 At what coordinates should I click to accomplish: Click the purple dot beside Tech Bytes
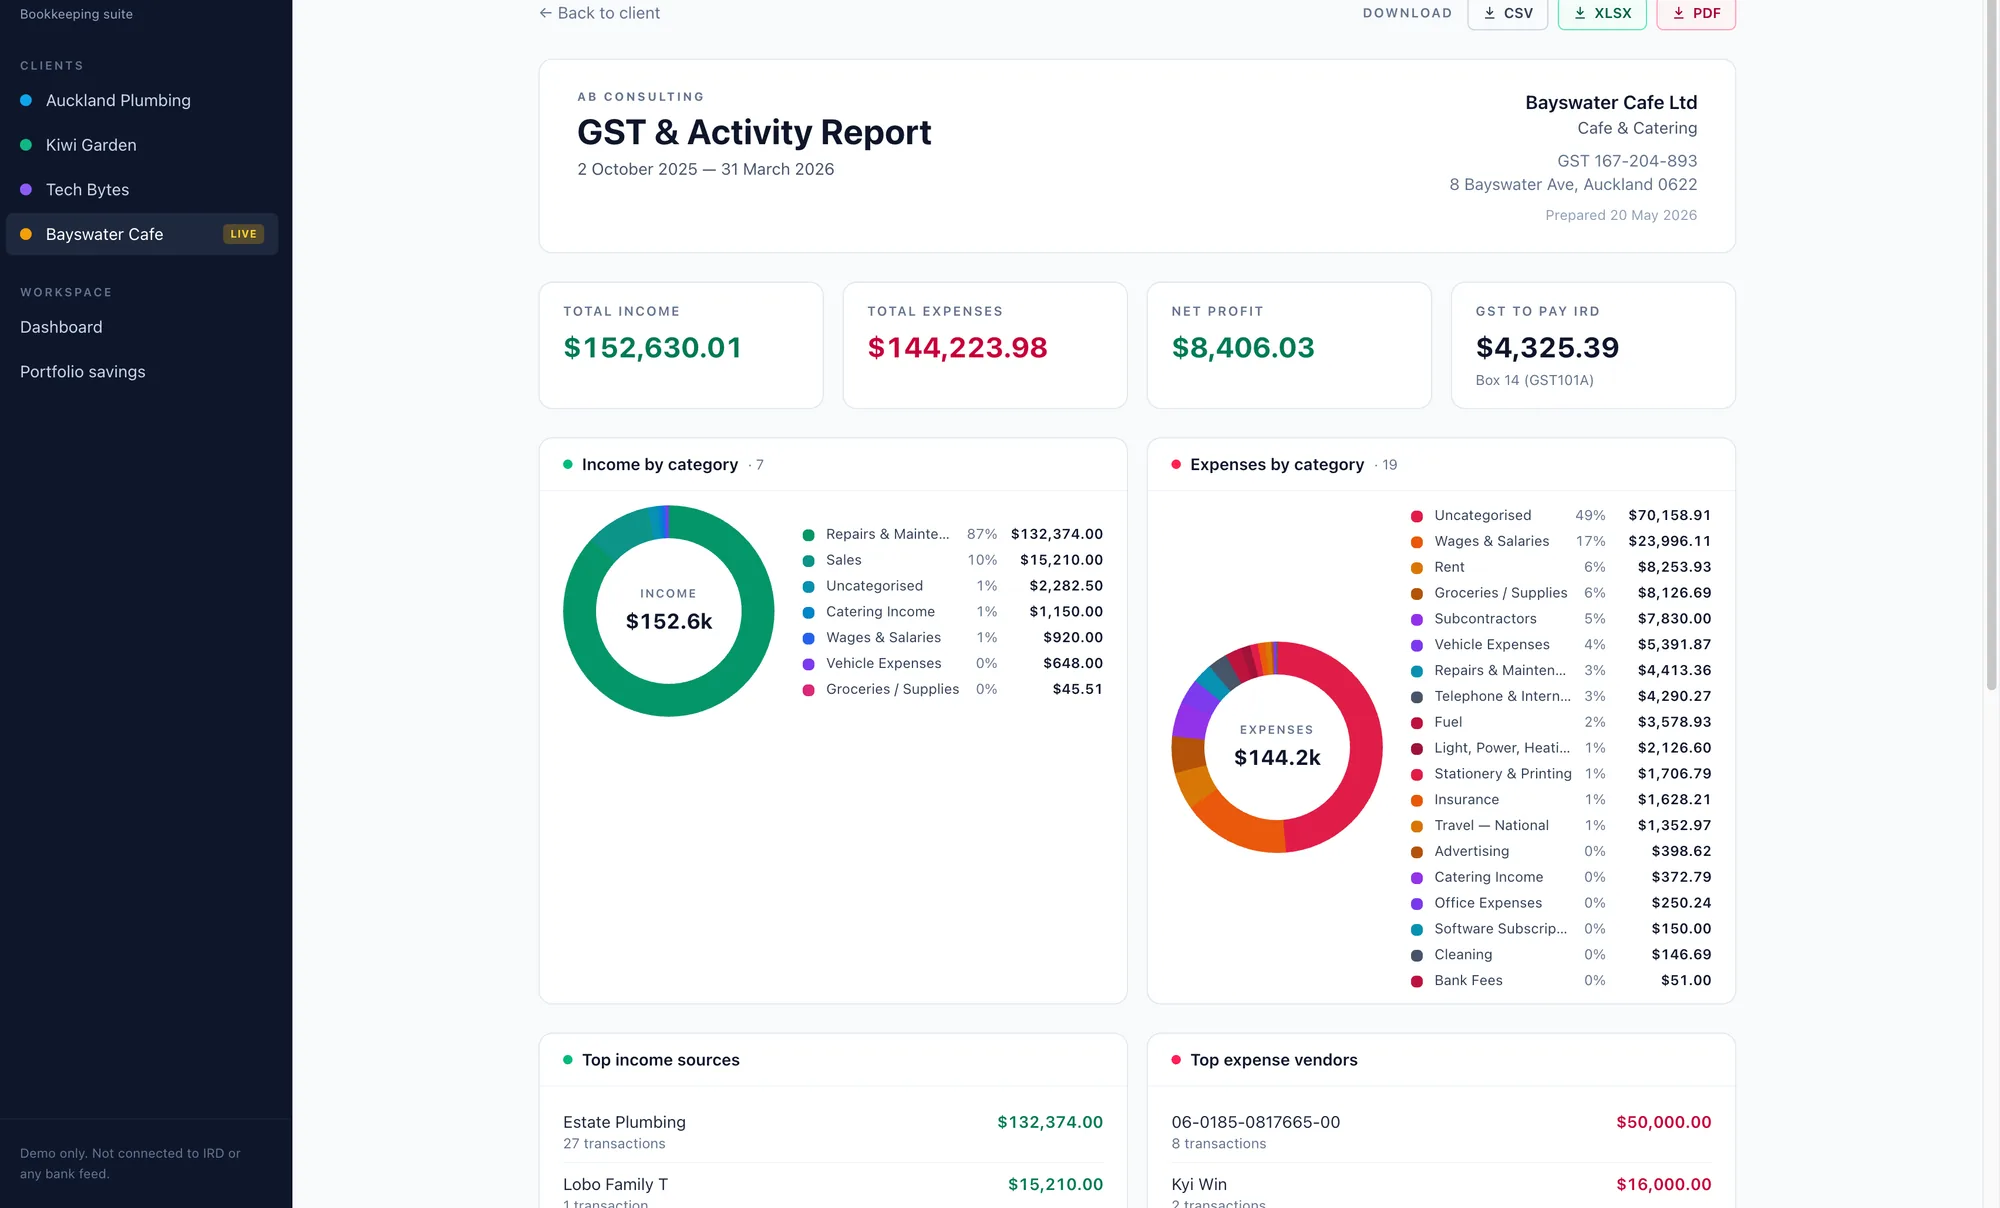pyautogui.click(x=26, y=189)
